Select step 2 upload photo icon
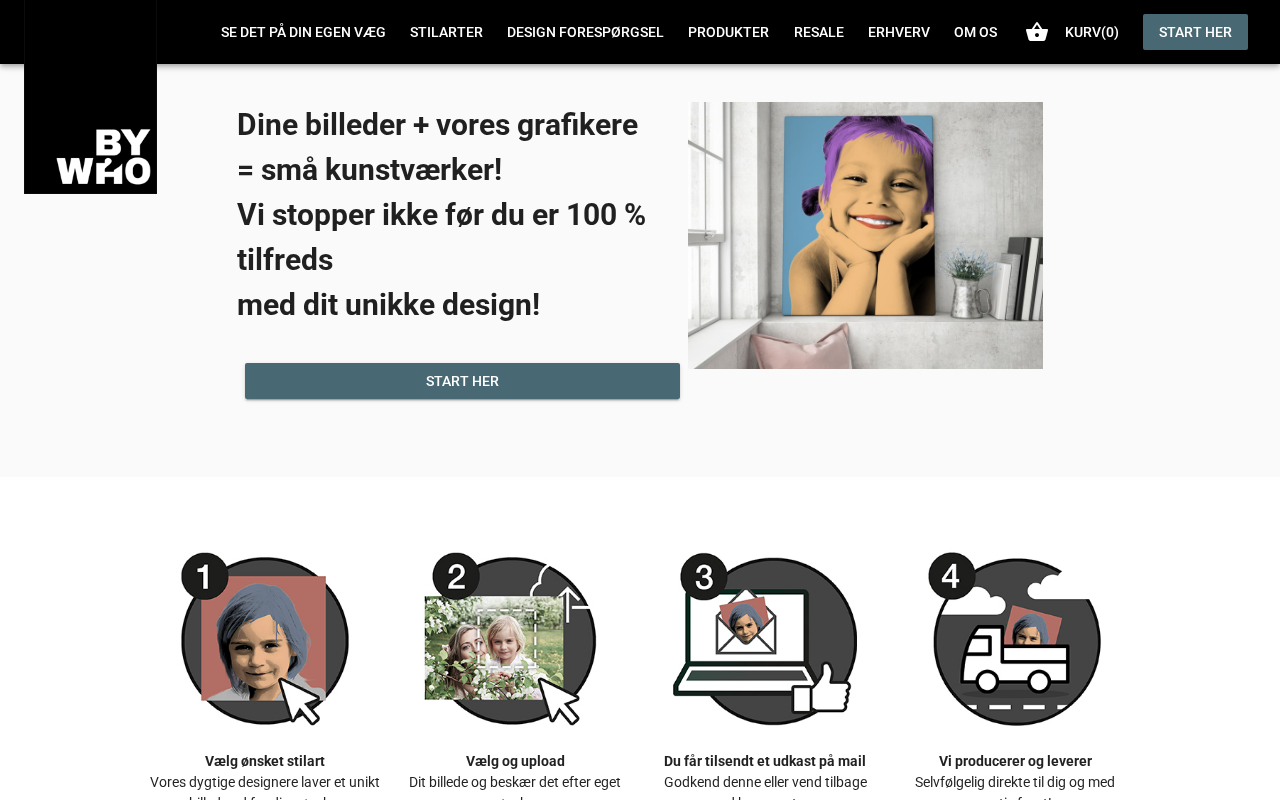Screen dimensions: 1280x800 tap(510, 639)
